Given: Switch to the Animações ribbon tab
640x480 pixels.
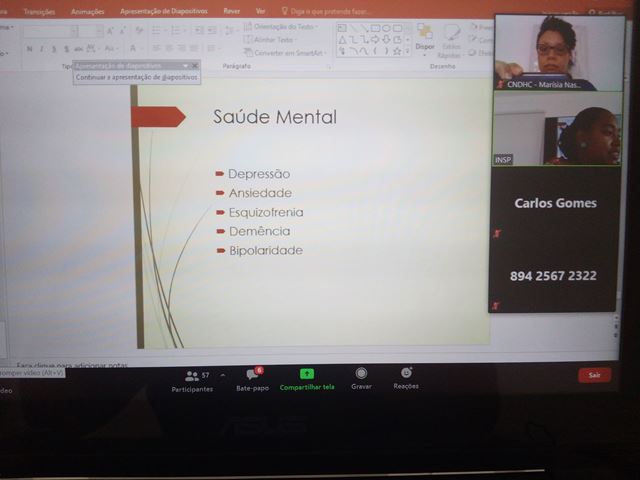Looking at the screenshot, I should (87, 11).
